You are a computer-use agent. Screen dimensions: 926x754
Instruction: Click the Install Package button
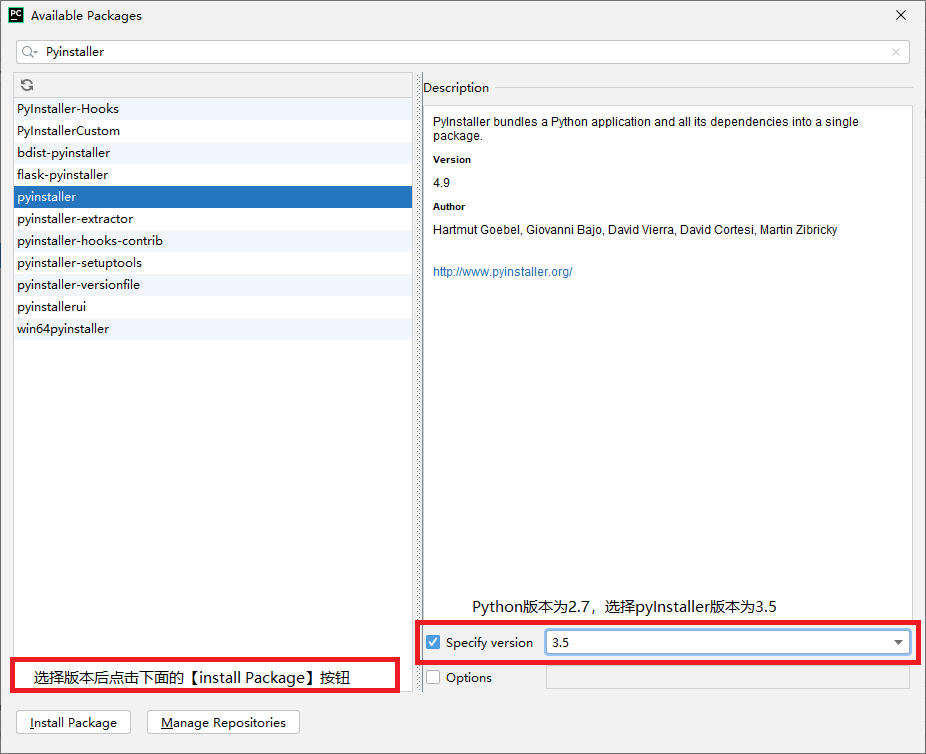73,722
